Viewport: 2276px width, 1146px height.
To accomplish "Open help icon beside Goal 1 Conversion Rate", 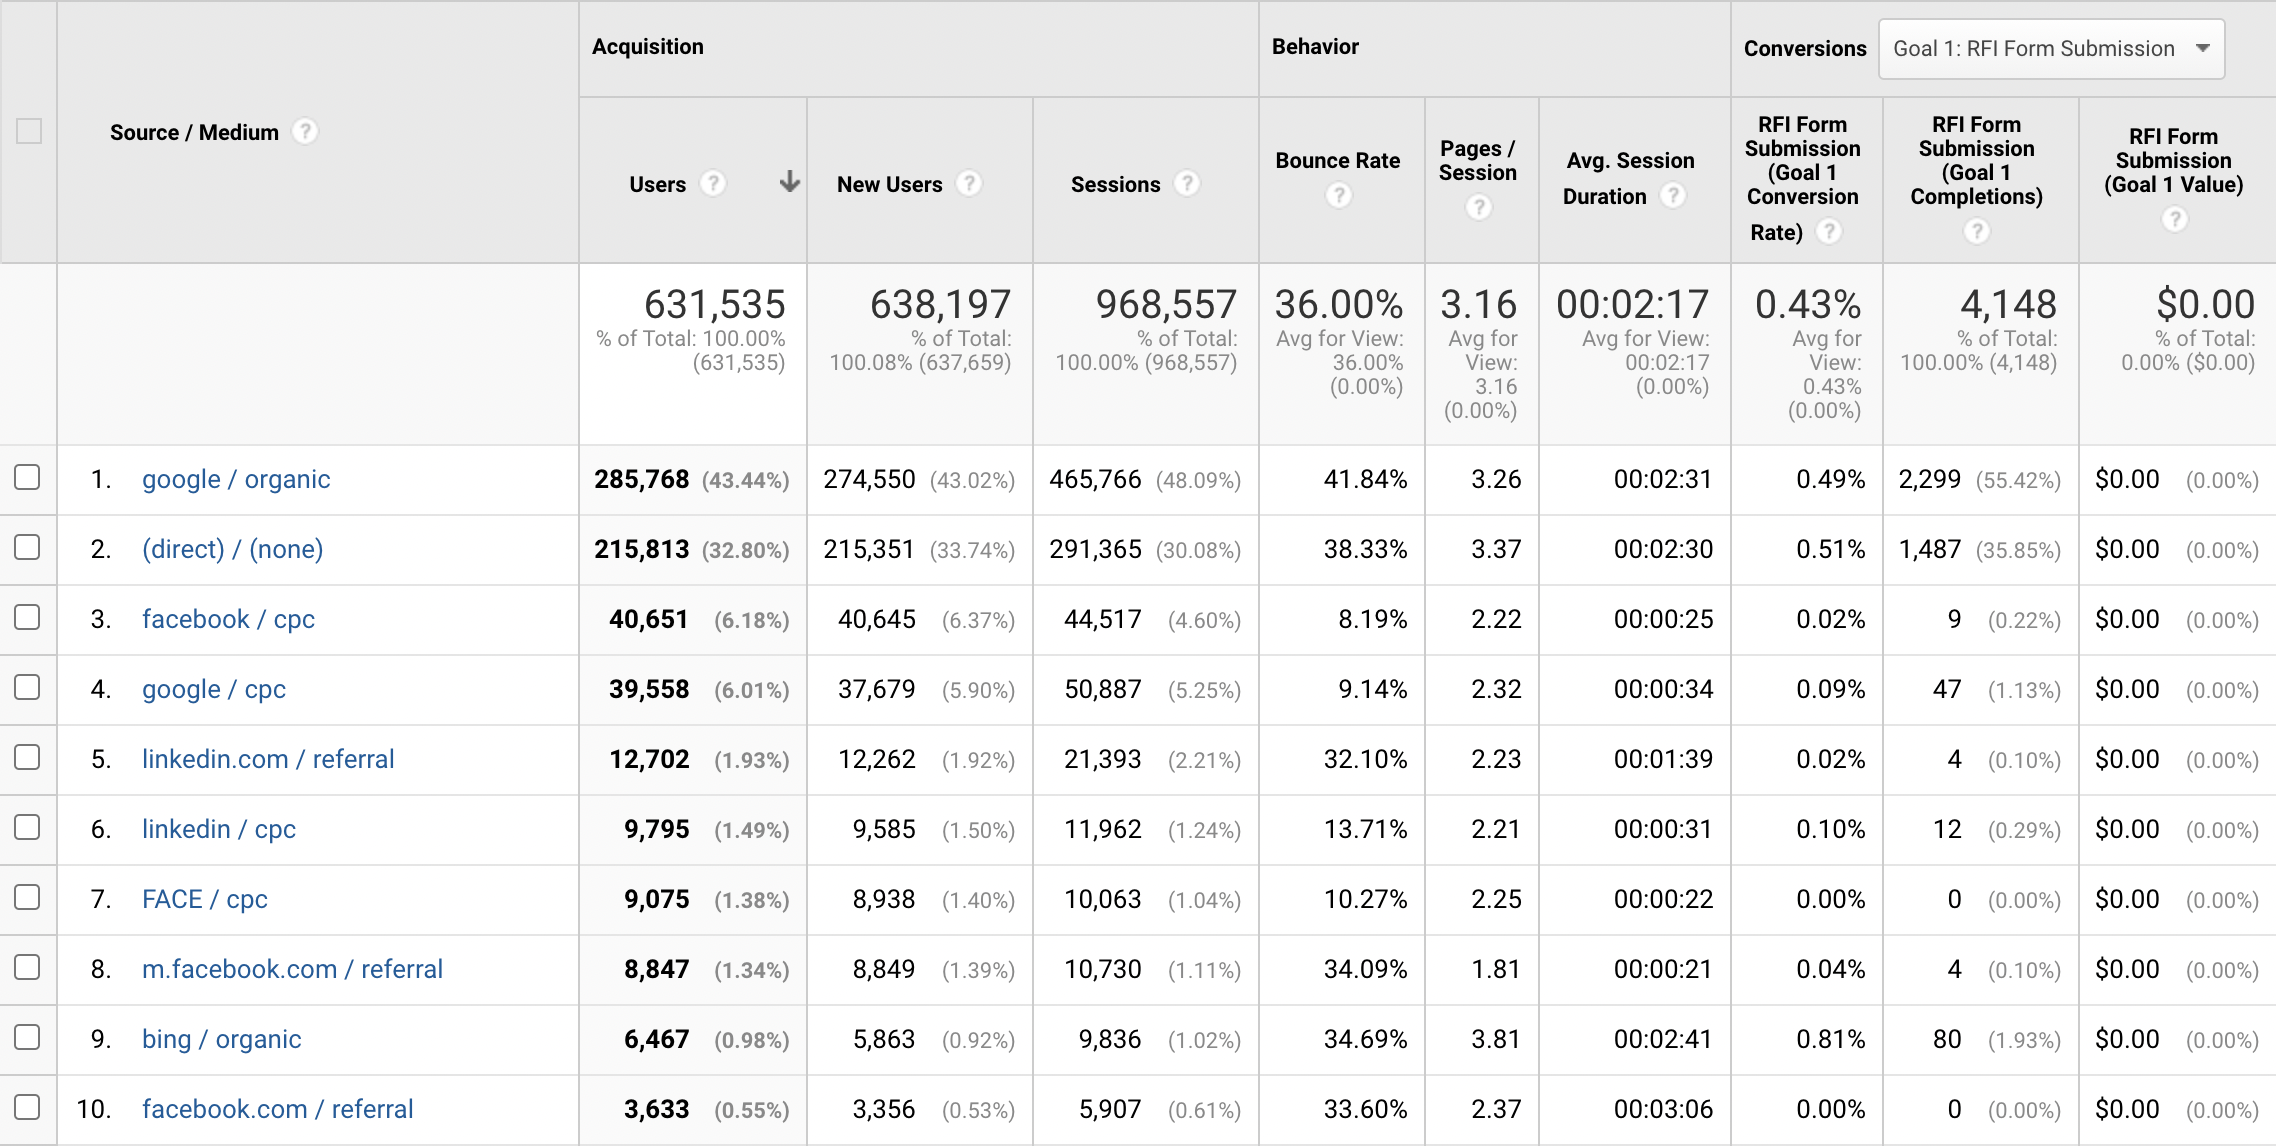I will (x=1829, y=231).
